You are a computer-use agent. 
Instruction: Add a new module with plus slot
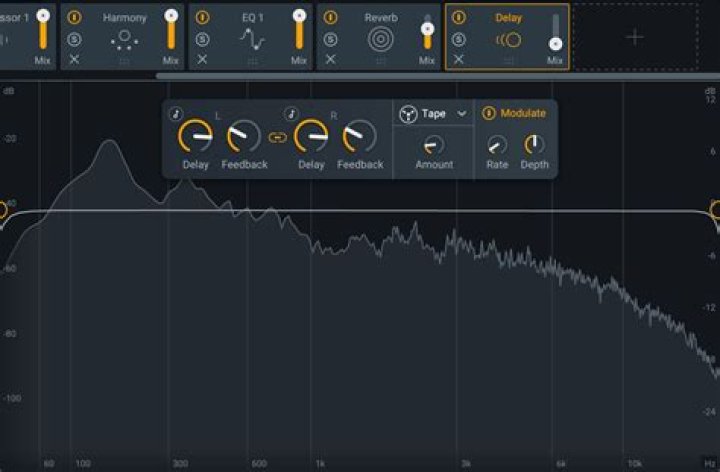click(x=635, y=37)
